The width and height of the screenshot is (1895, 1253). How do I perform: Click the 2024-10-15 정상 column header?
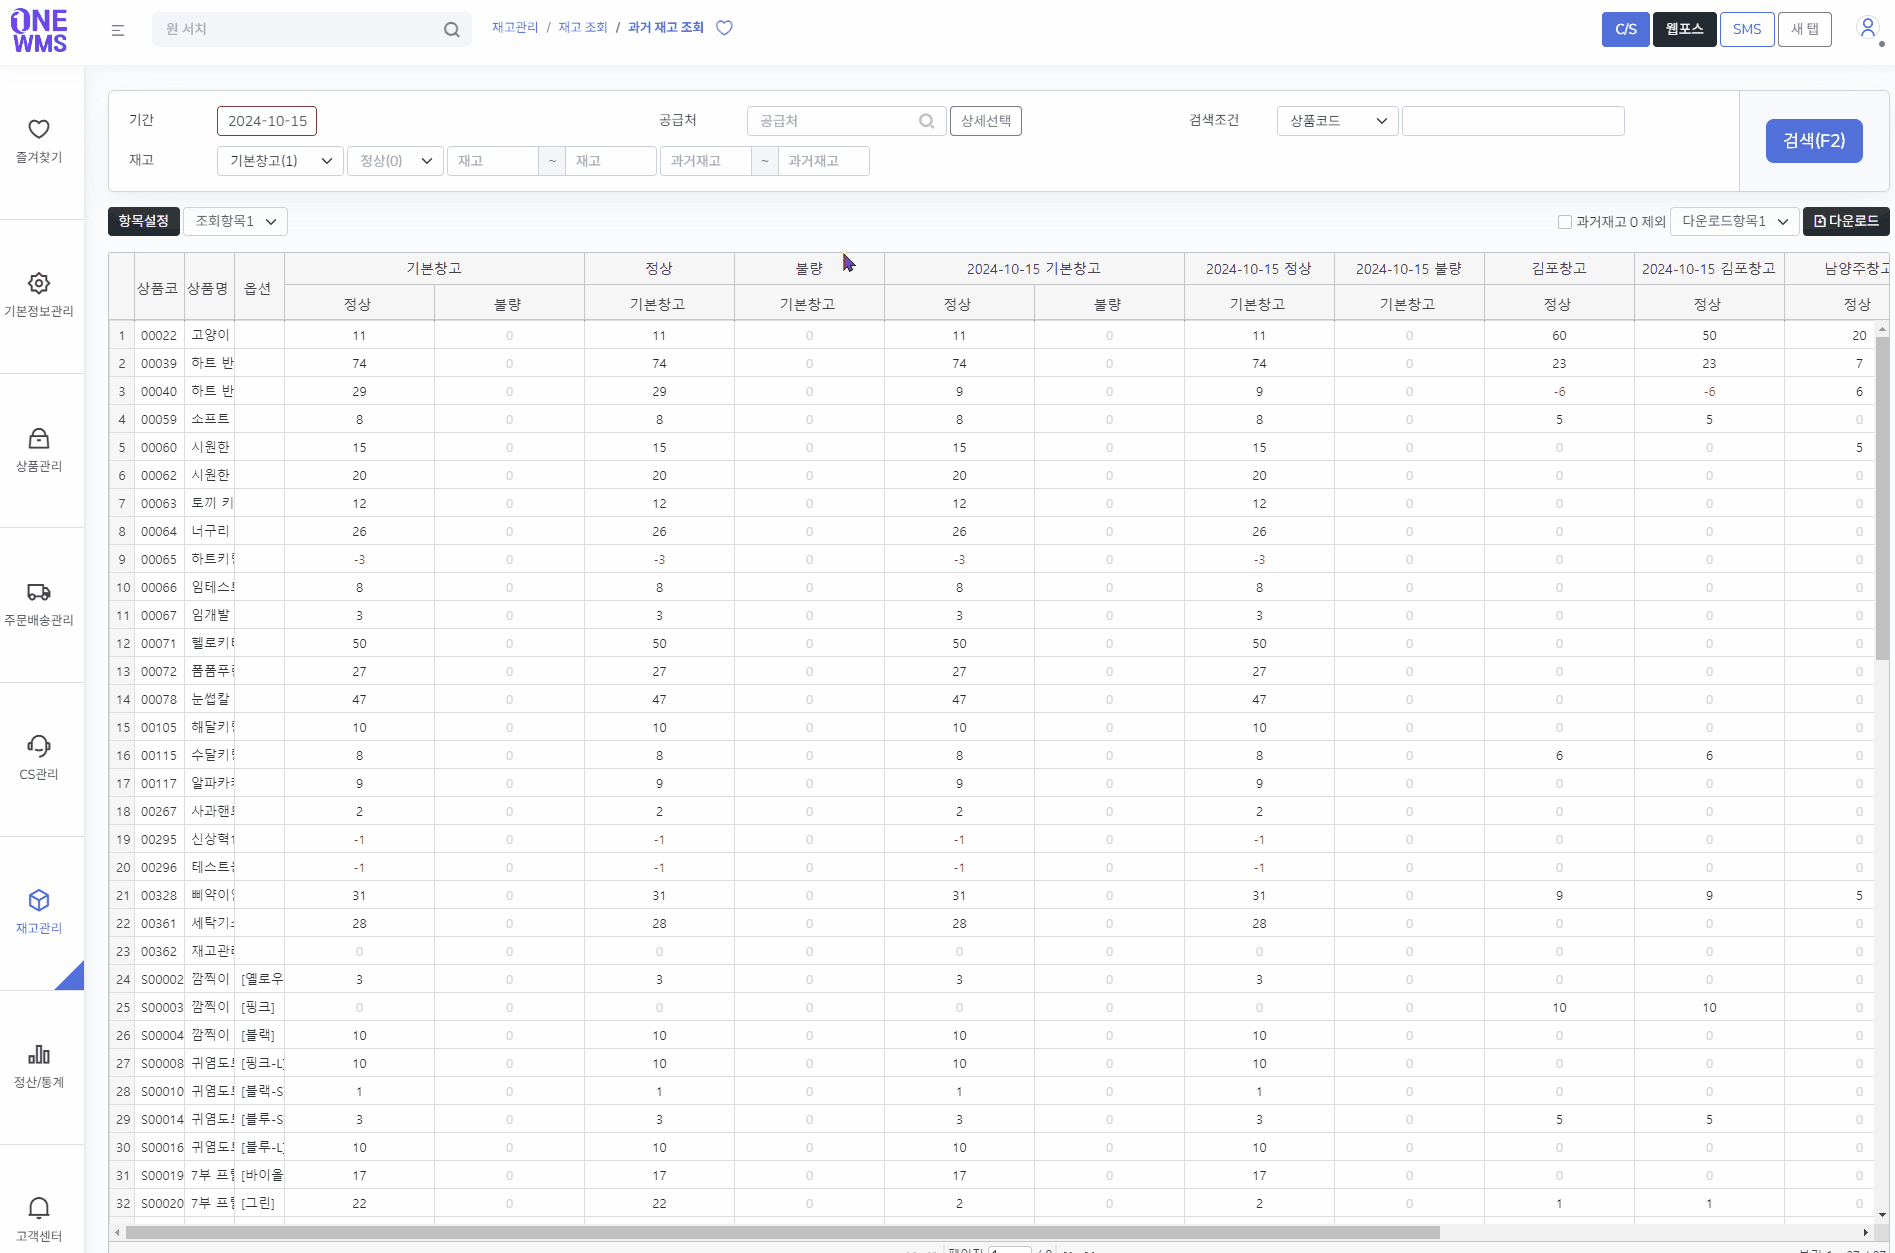click(x=1259, y=269)
